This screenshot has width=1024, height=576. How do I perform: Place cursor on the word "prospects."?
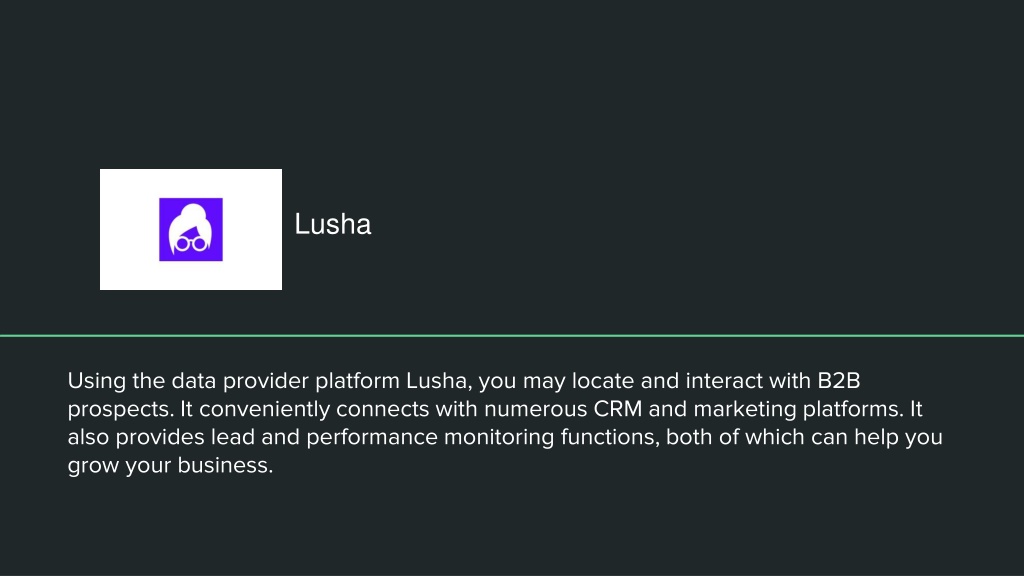tap(121, 409)
